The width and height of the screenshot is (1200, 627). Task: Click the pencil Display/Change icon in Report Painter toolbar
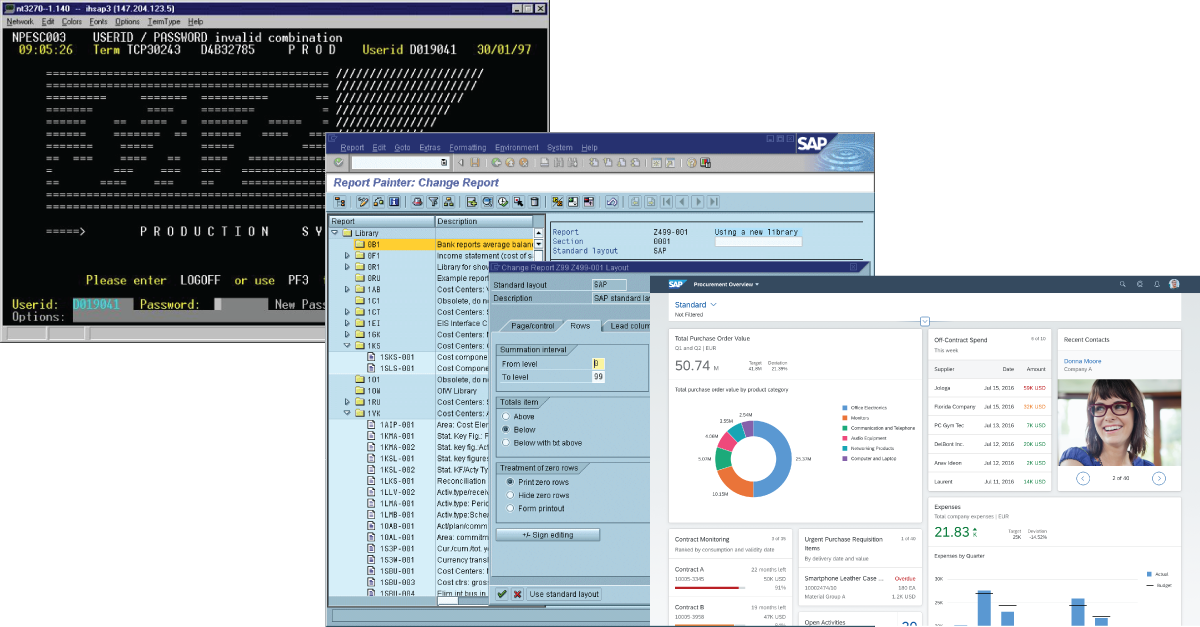point(363,202)
